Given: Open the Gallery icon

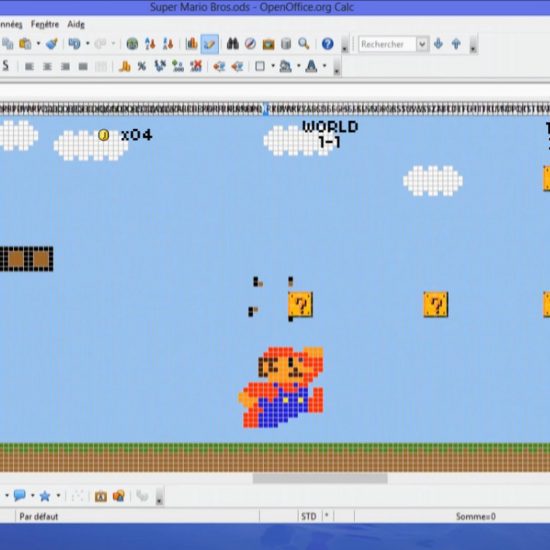Looking at the screenshot, I should click(268, 44).
